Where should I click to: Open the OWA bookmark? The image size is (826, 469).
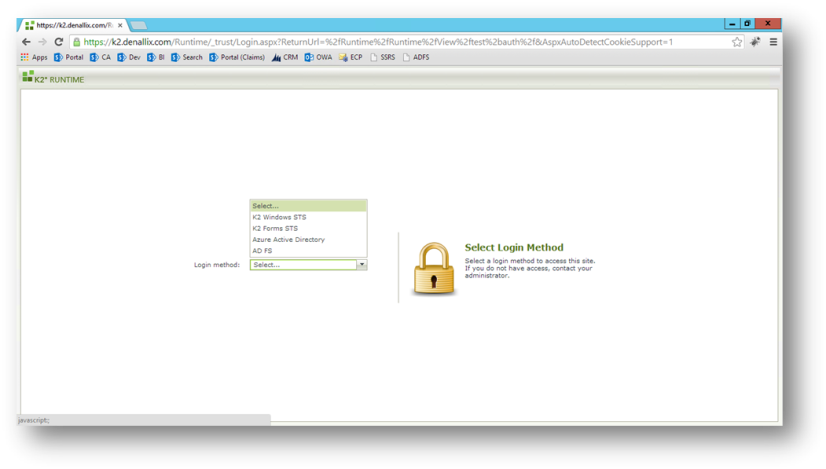pyautogui.click(x=318, y=57)
